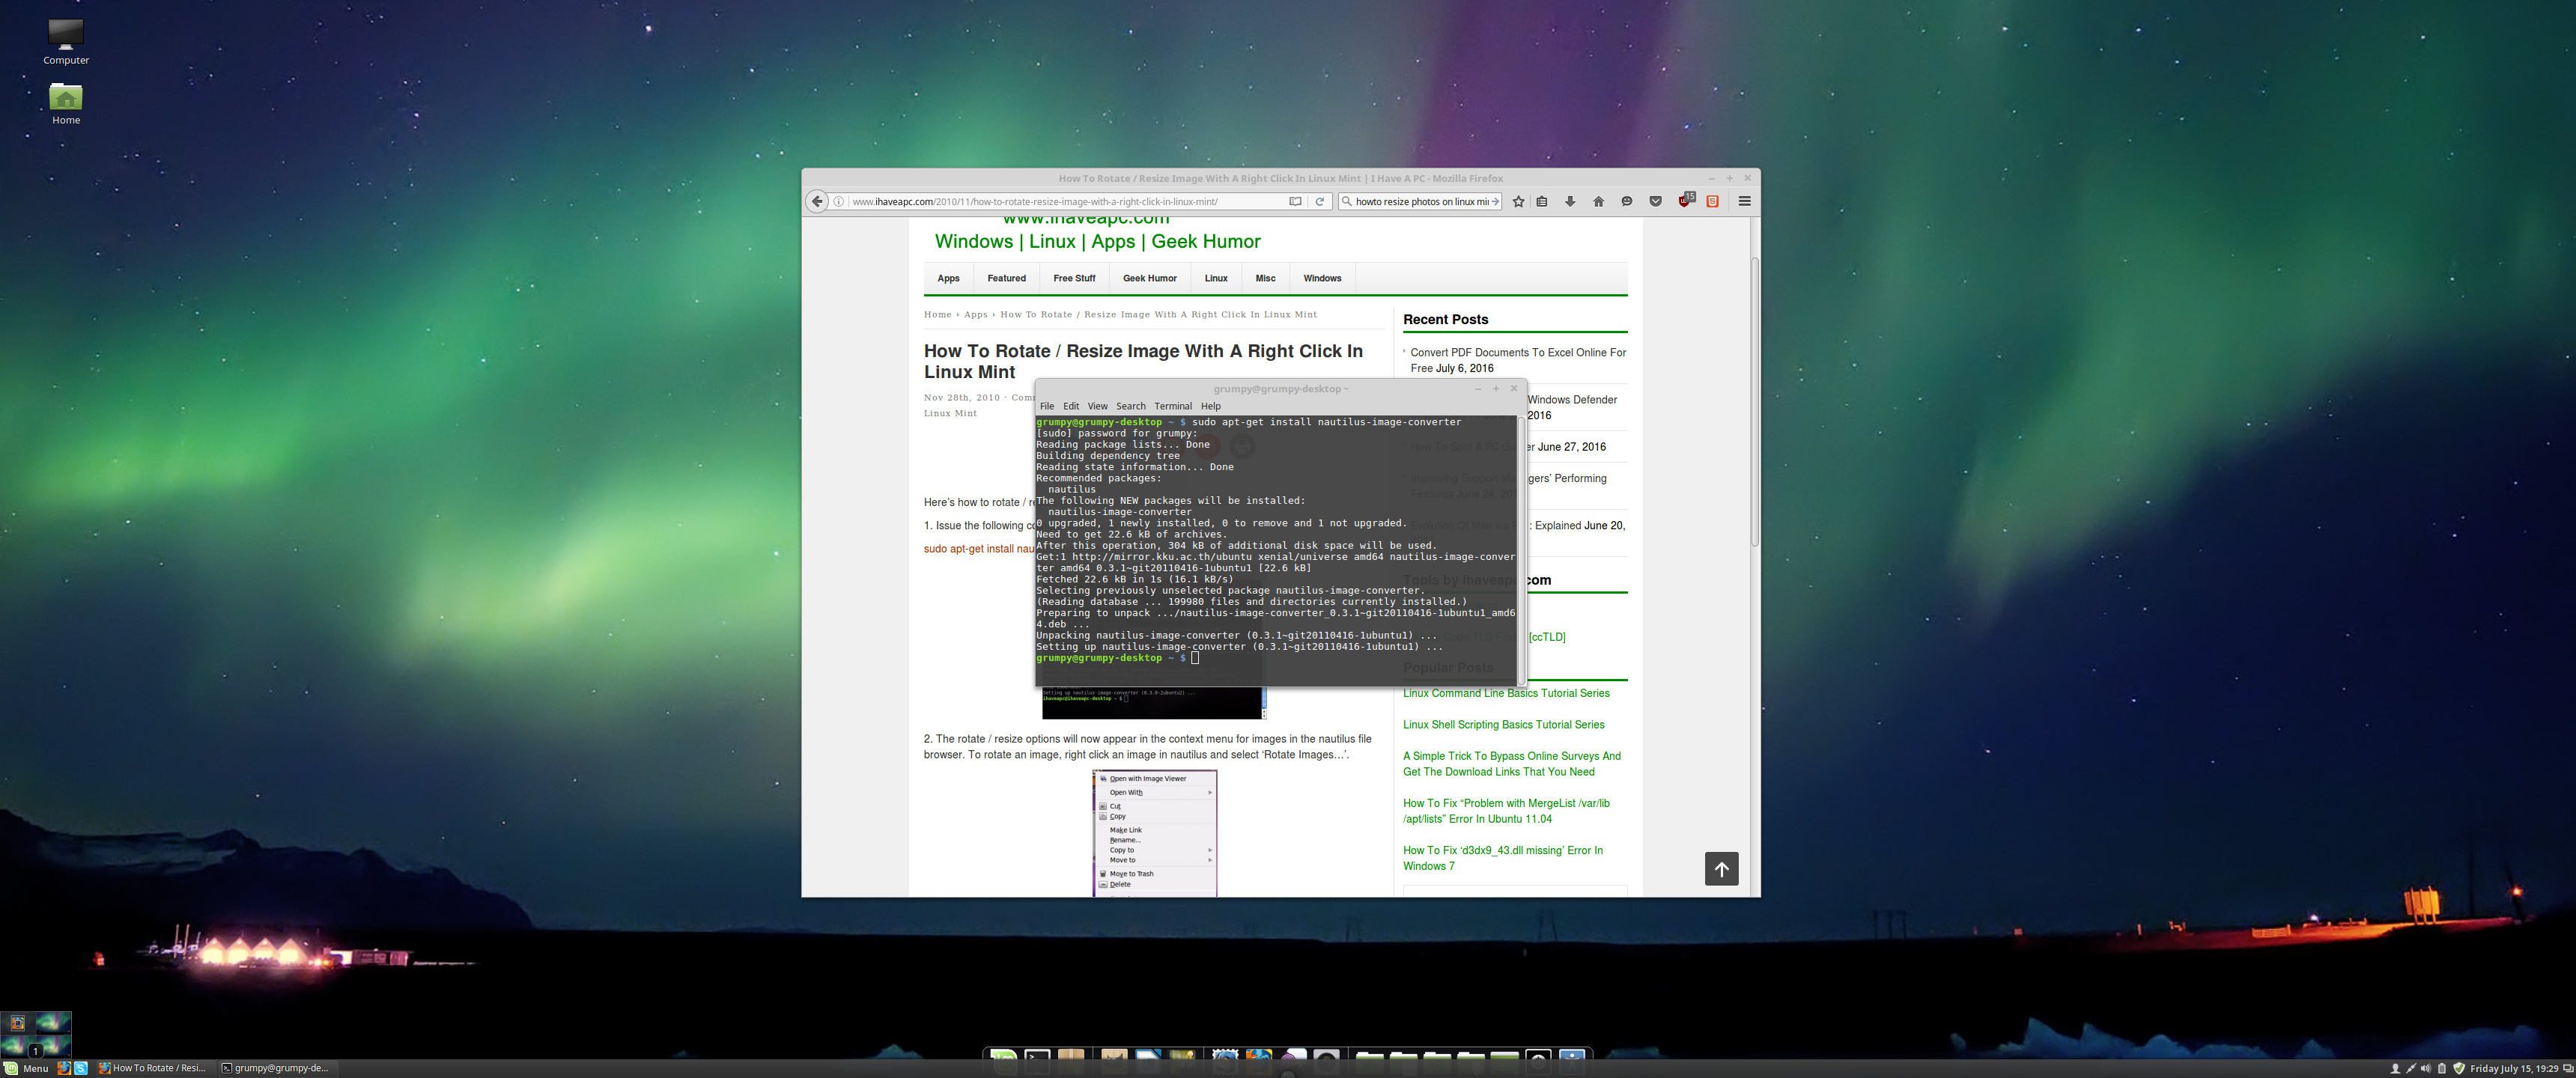The image size is (2576, 1078).
Task: Open Linux Shell Scripting Basics Tutorial Series
Action: [1503, 724]
